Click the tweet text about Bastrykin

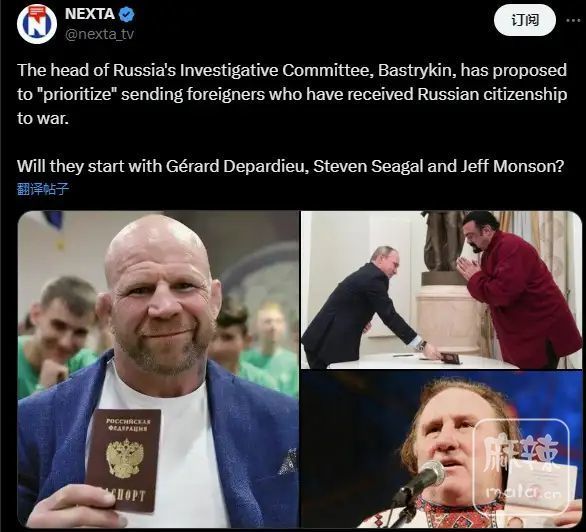(x=292, y=94)
